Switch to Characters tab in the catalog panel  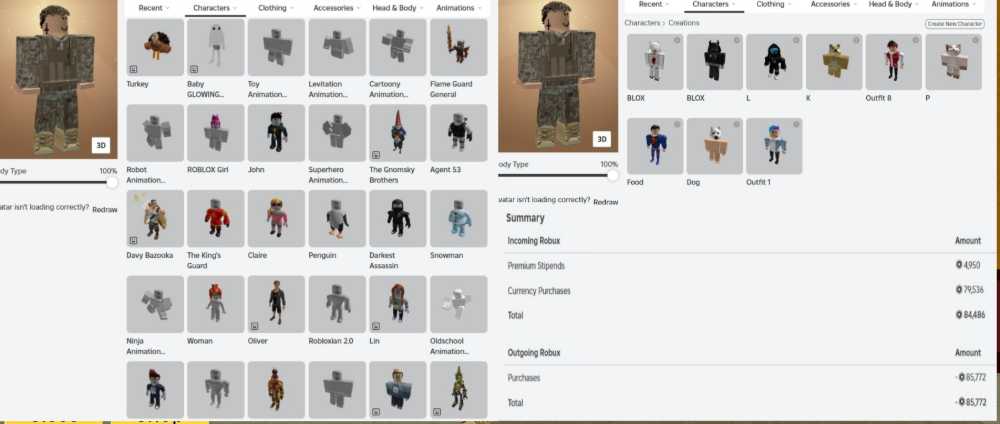[215, 8]
